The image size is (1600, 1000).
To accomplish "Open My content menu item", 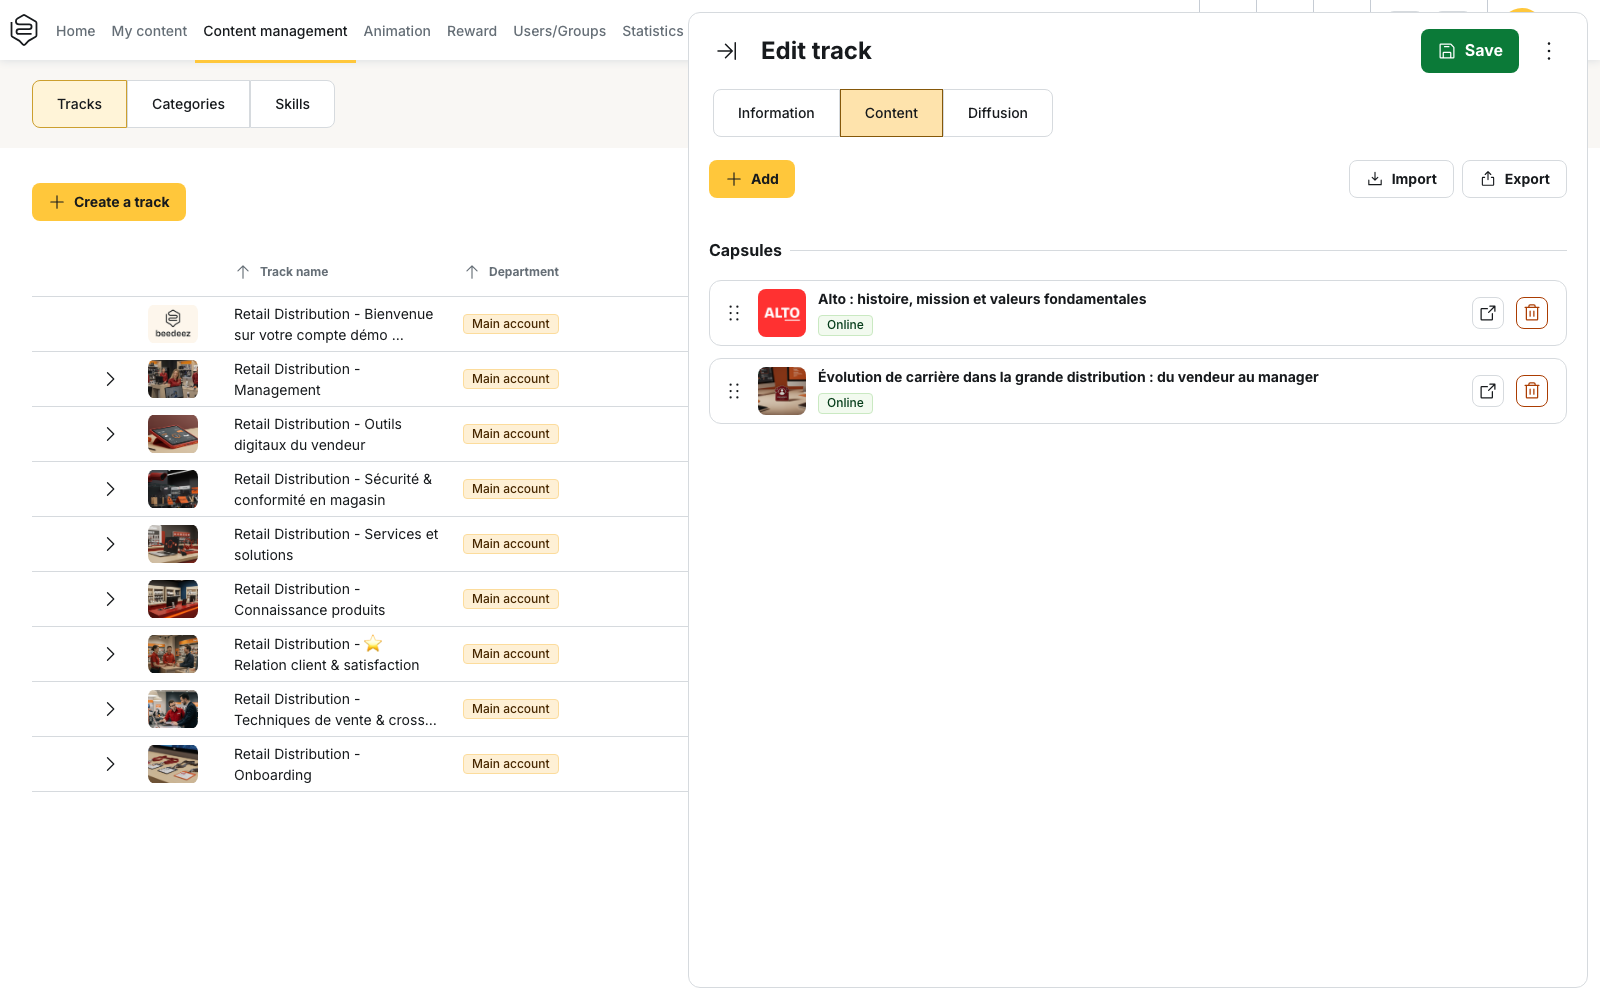I will pos(149,31).
